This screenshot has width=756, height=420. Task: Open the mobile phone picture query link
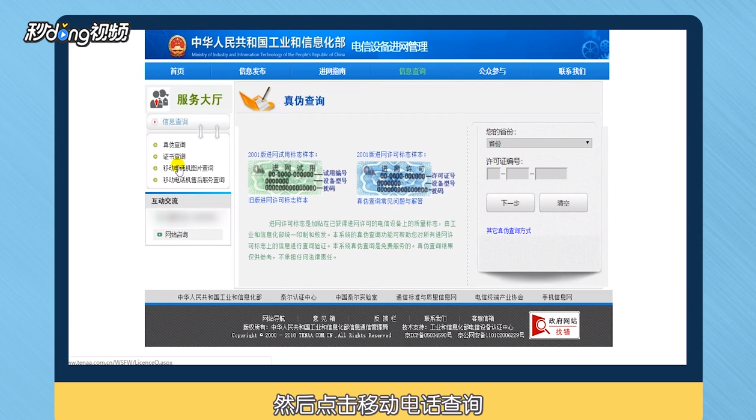[x=188, y=168]
